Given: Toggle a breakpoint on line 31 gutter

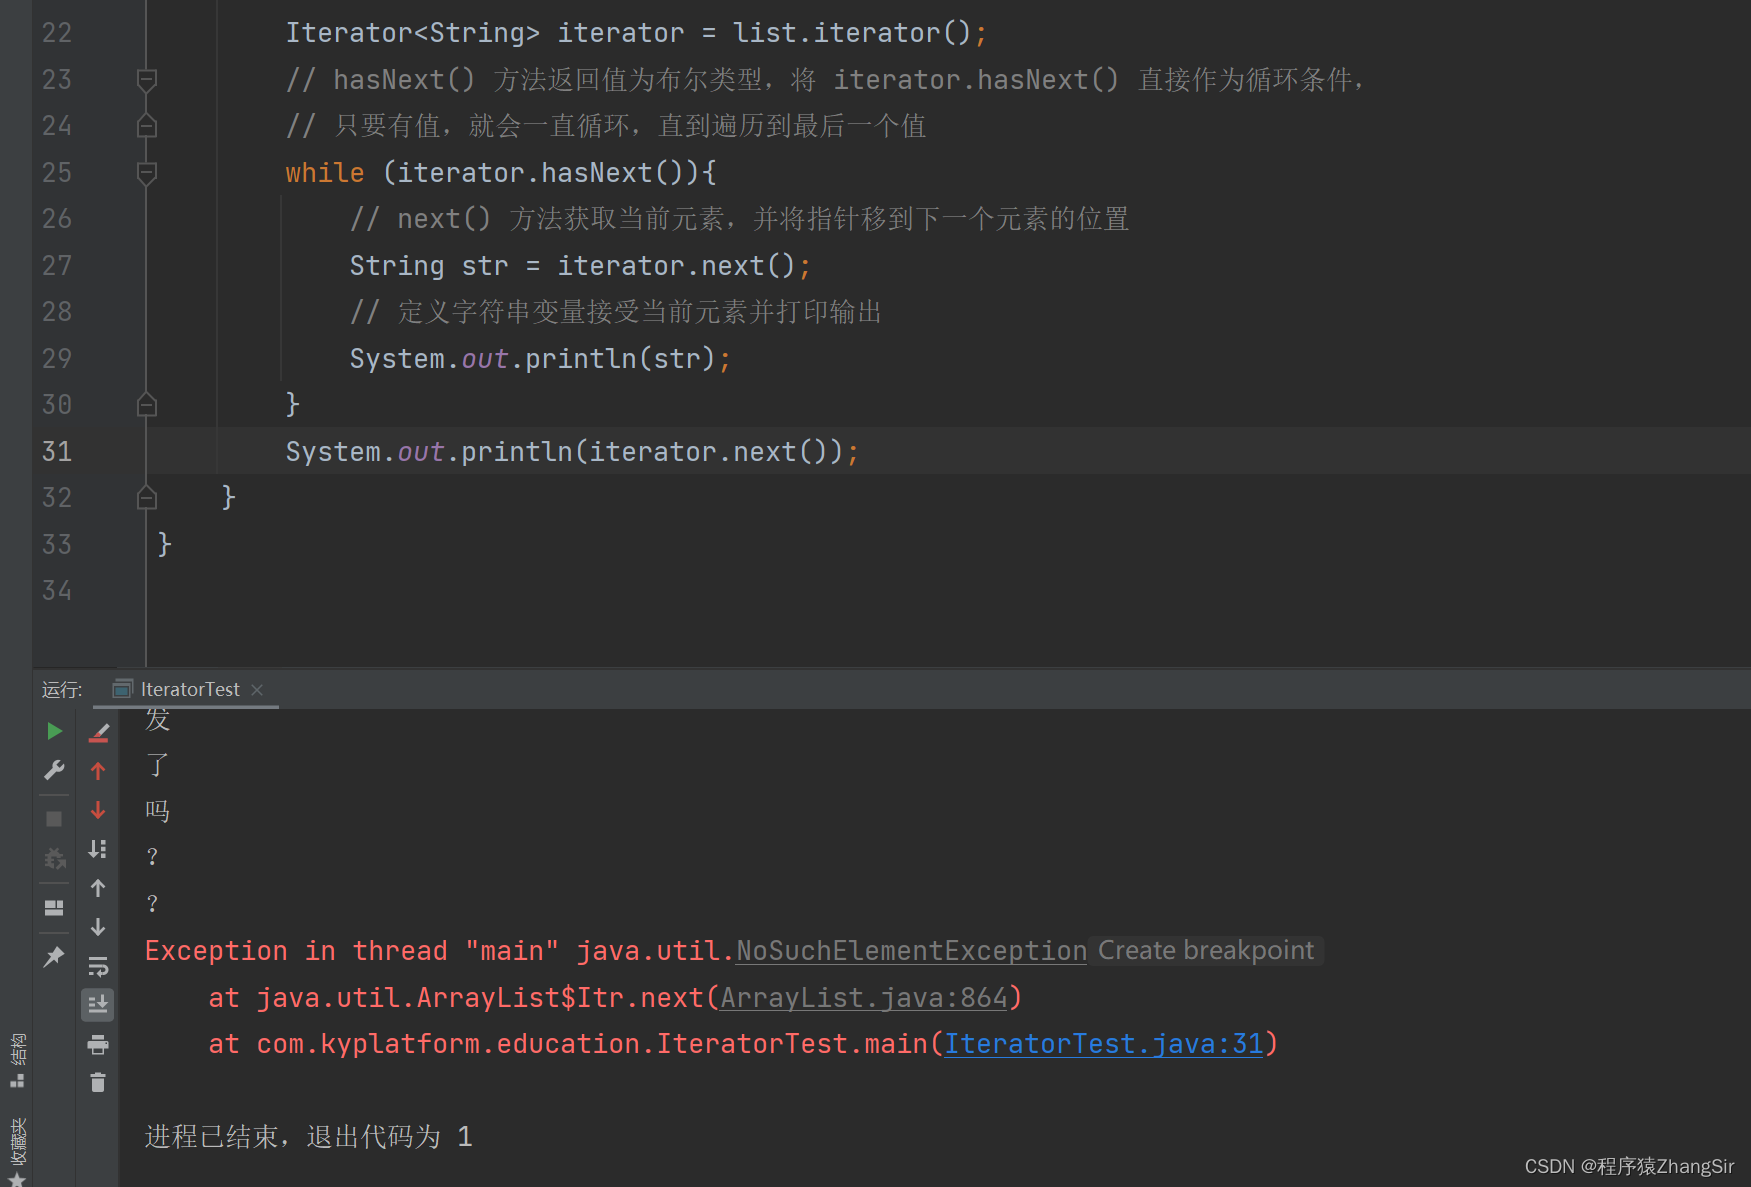Looking at the screenshot, I should (110, 451).
